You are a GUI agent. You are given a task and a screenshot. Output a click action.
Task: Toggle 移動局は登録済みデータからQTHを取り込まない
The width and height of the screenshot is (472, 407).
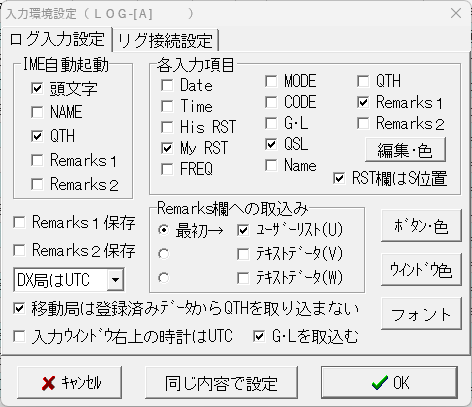click(x=19, y=308)
